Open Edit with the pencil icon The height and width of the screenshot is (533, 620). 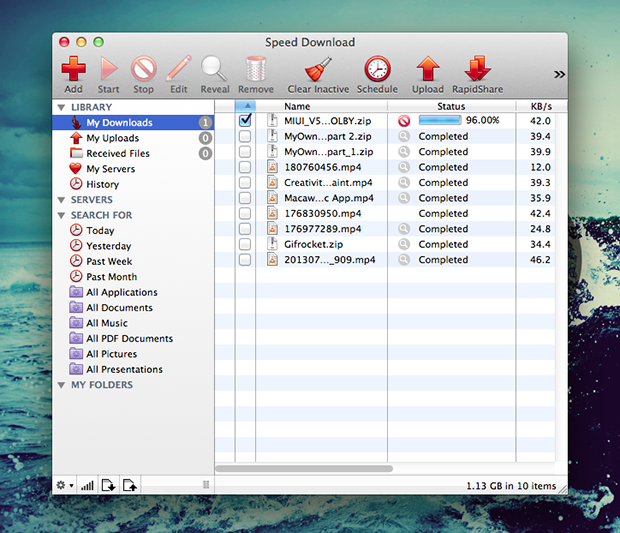179,68
